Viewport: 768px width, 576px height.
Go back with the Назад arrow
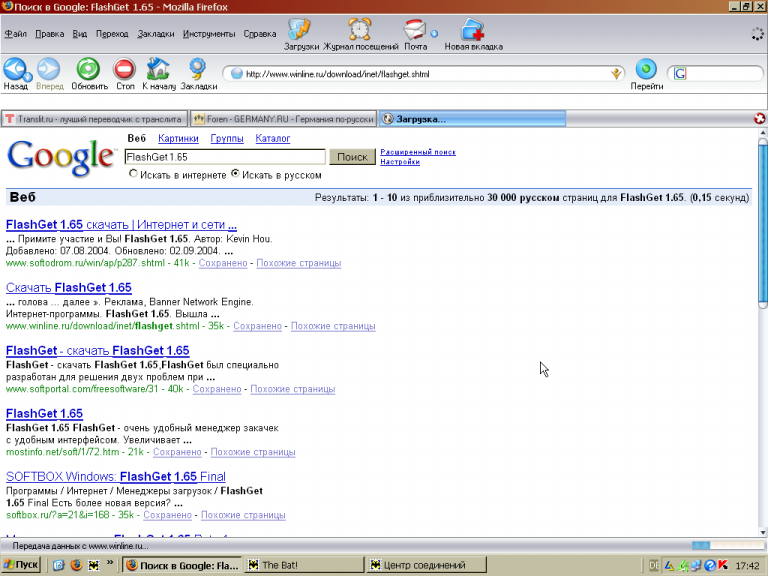point(16,70)
